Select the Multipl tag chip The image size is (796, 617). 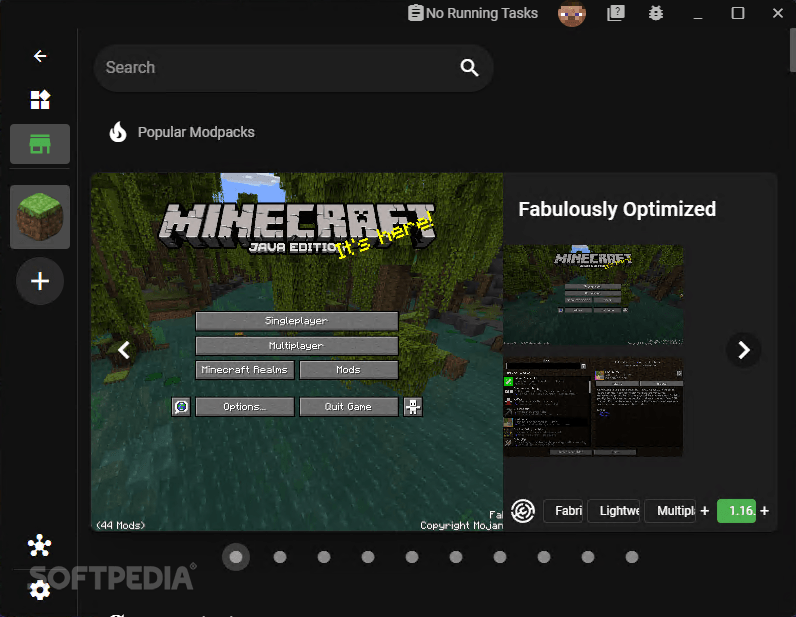(670, 510)
